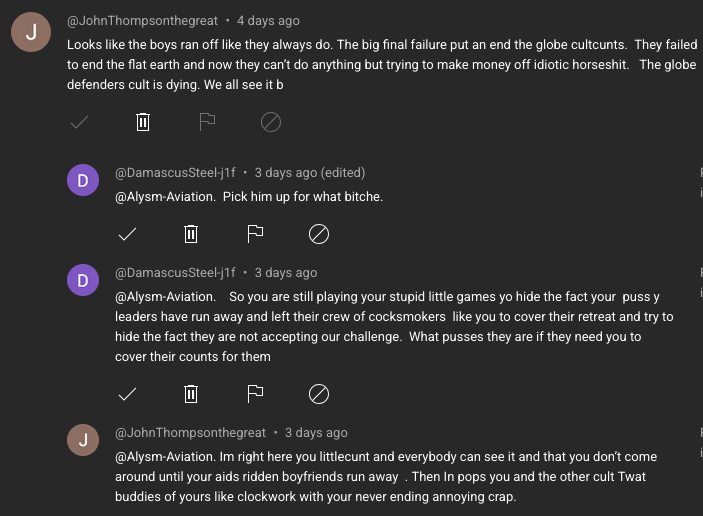The image size is (703, 516).
Task: Report the 'Pick him up' reply with flag
Action: [x=255, y=234]
